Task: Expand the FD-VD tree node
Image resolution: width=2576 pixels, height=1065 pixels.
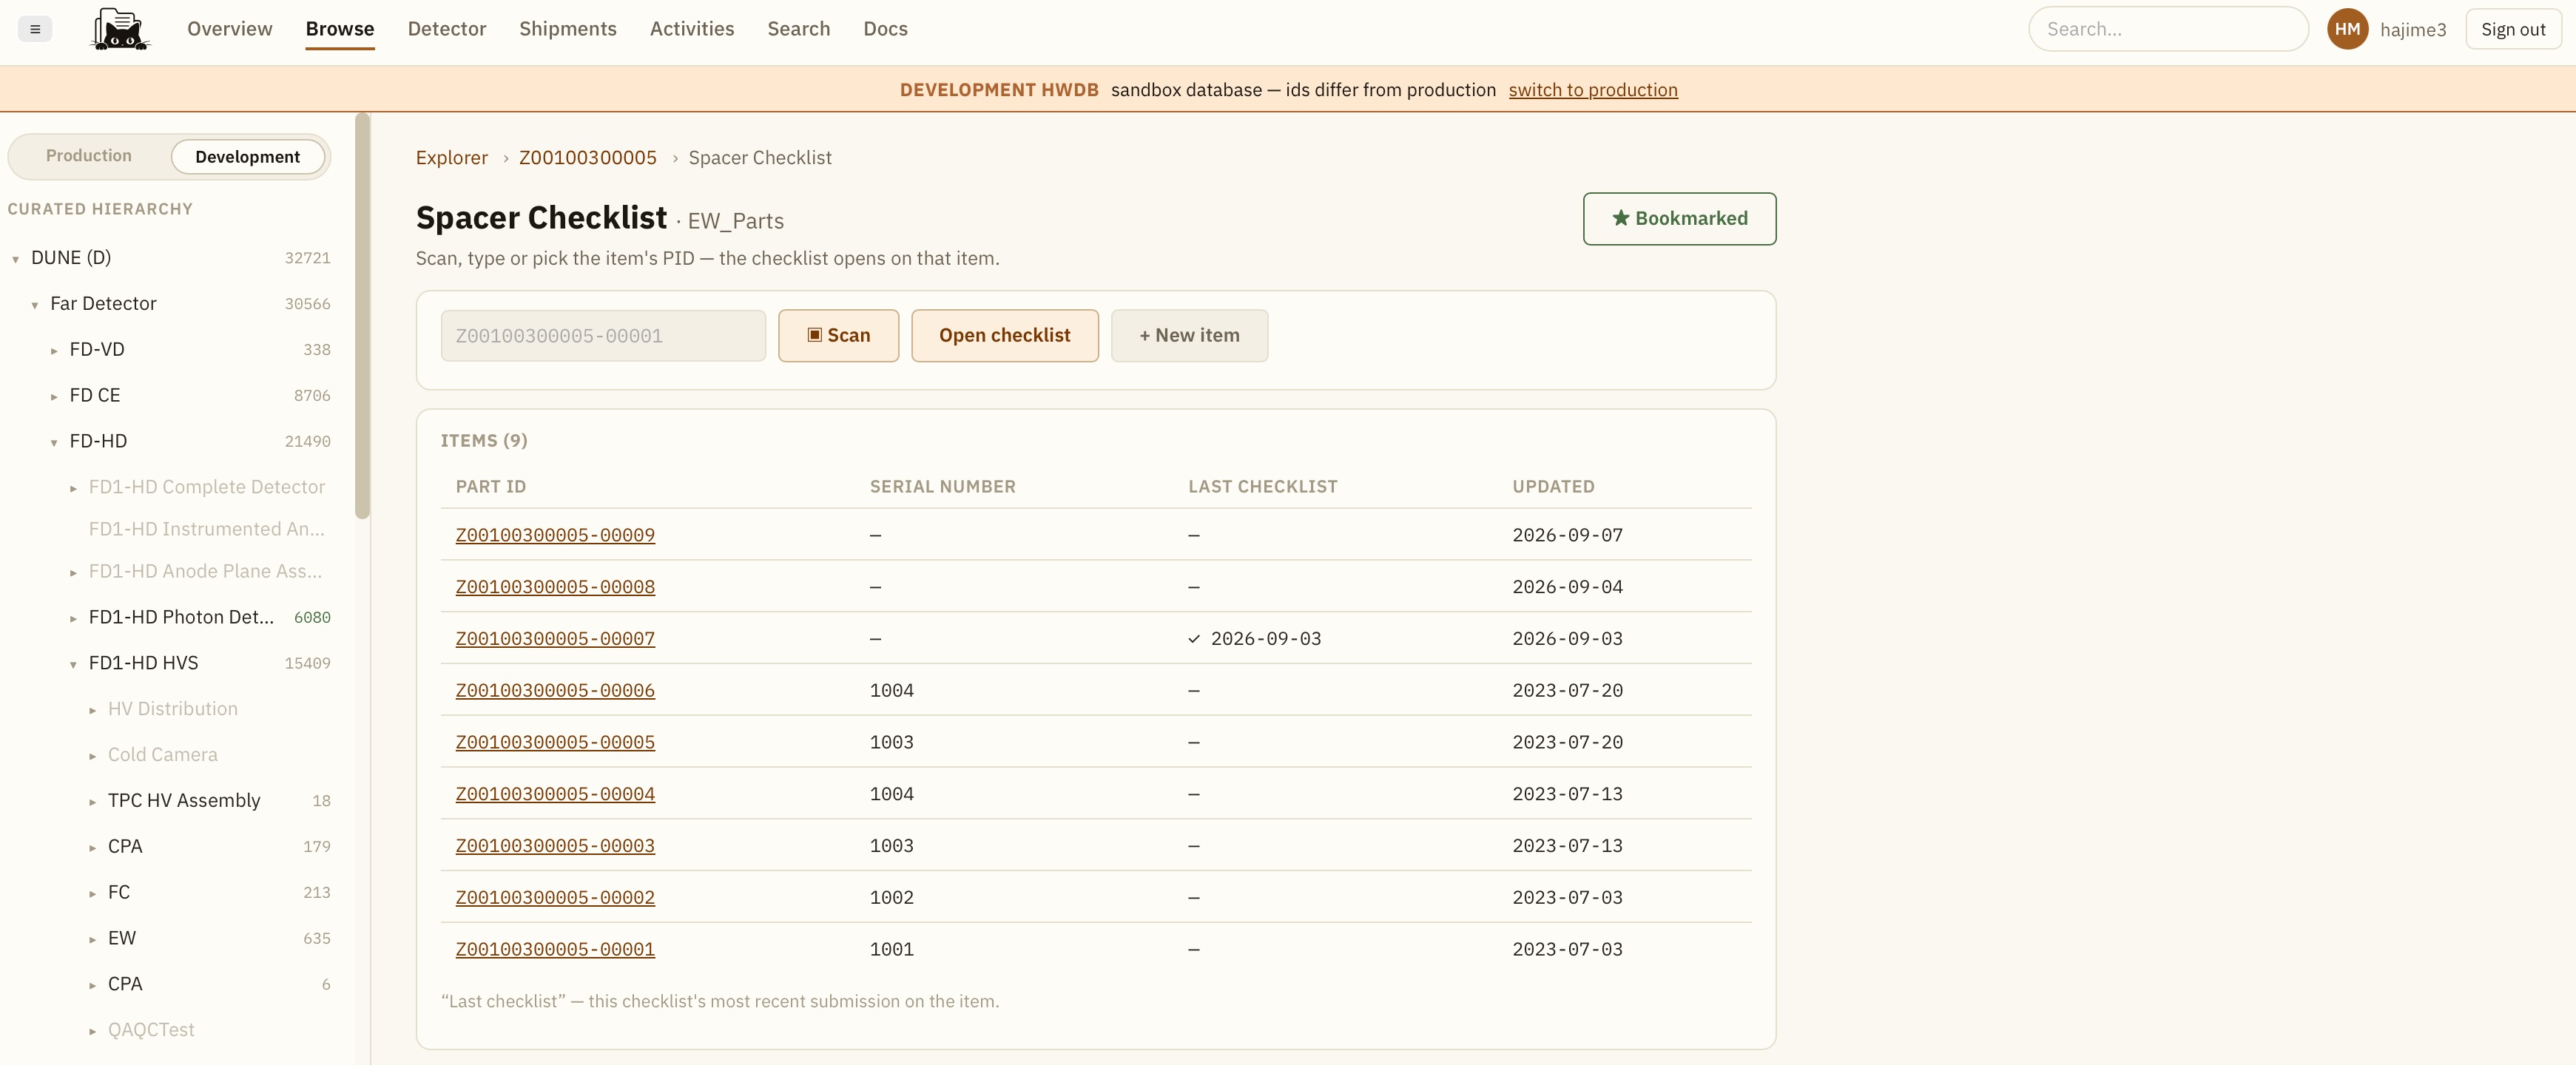Action: coord(54,351)
